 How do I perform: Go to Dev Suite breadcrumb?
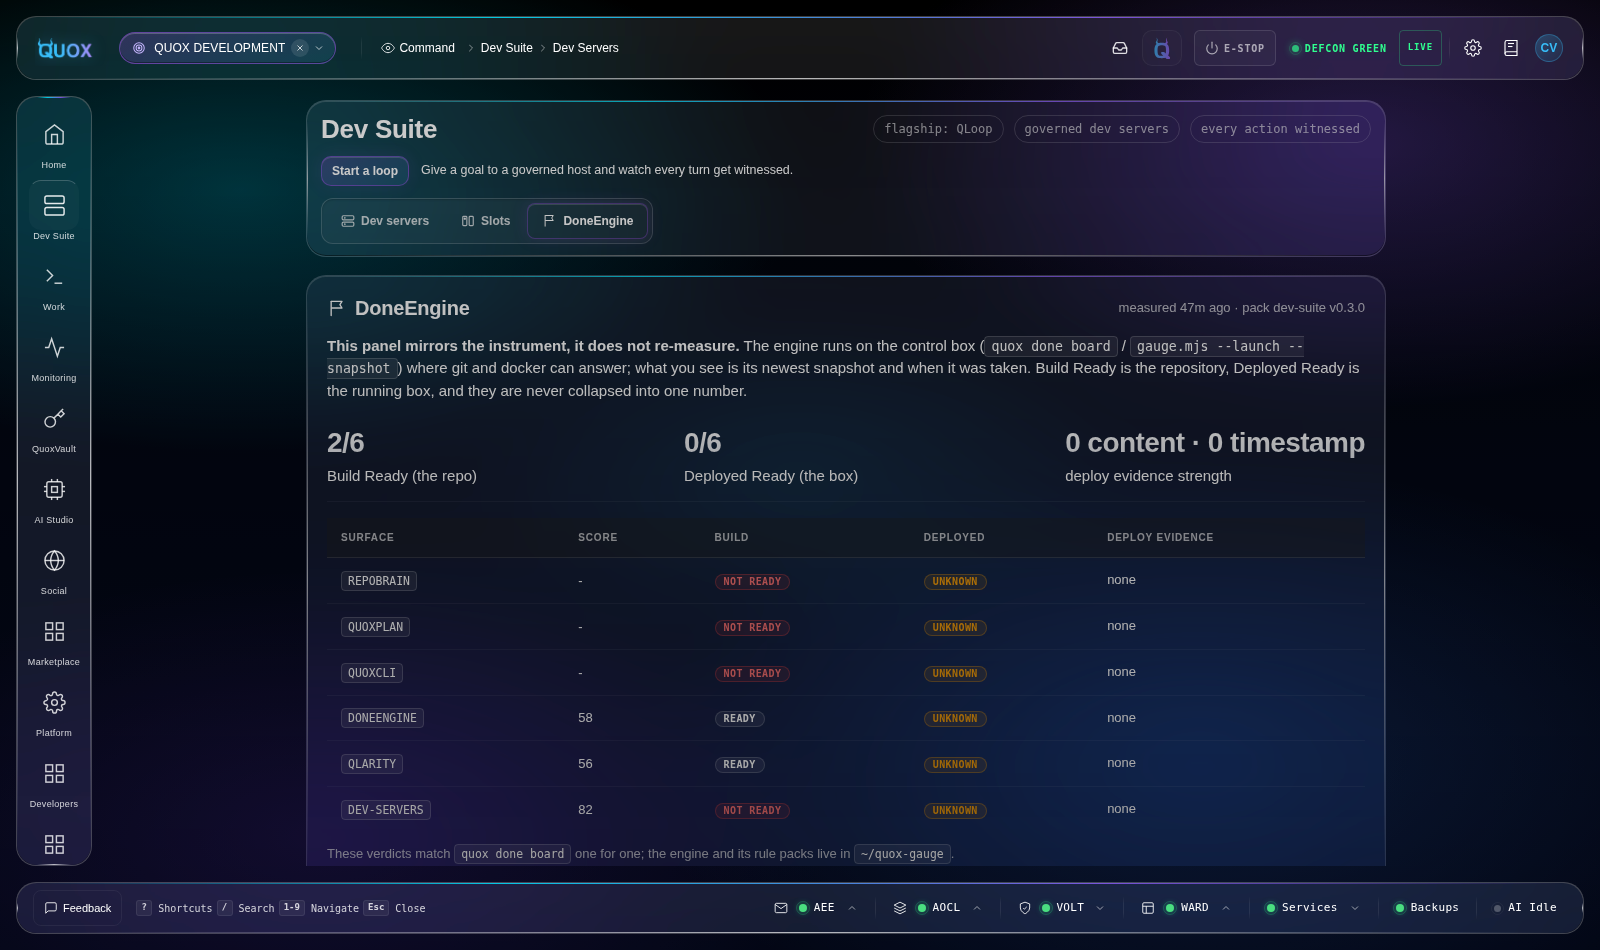coord(507,48)
